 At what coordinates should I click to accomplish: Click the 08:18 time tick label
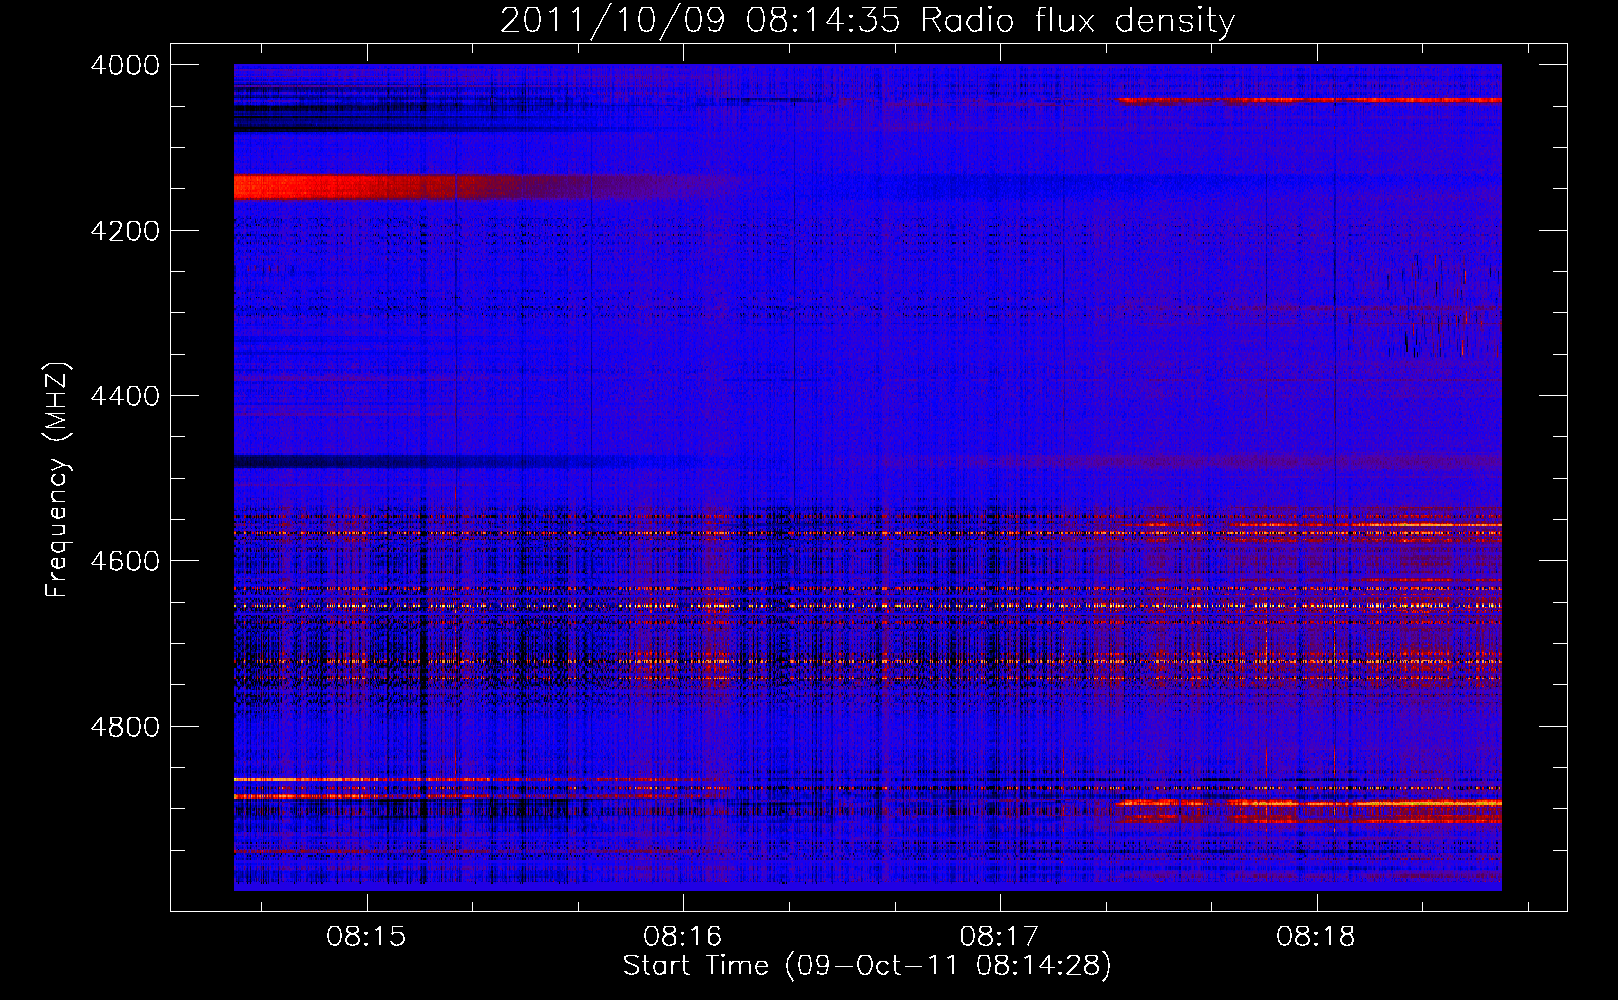[1316, 937]
